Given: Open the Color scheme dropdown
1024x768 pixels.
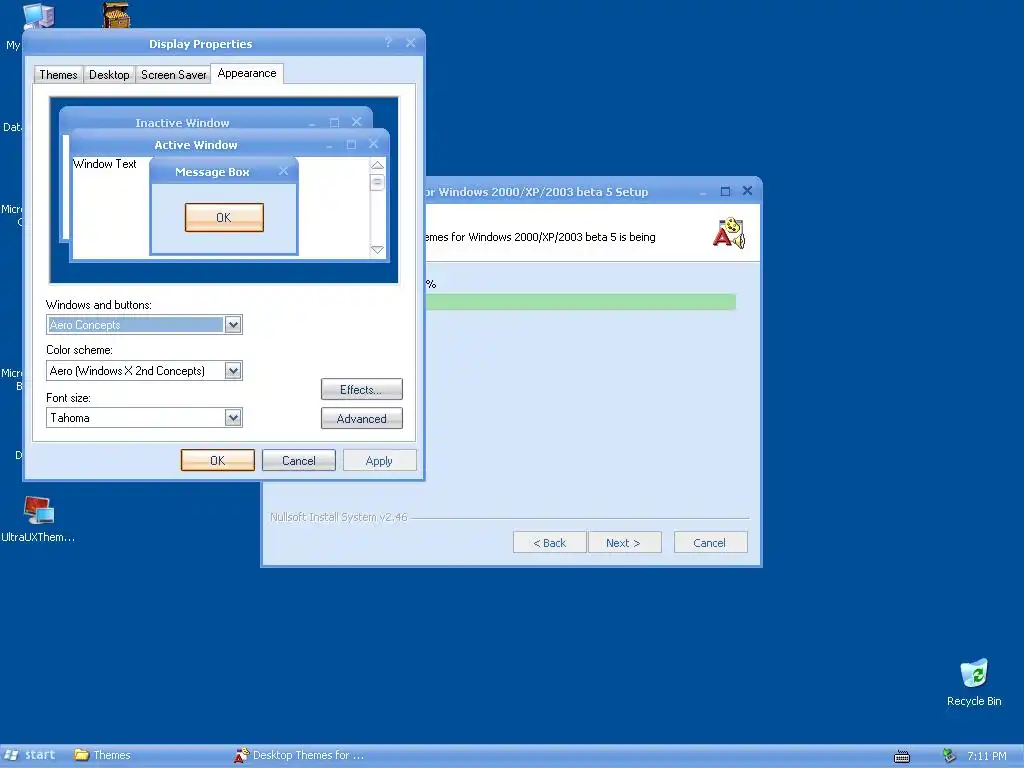Looking at the screenshot, I should (233, 371).
